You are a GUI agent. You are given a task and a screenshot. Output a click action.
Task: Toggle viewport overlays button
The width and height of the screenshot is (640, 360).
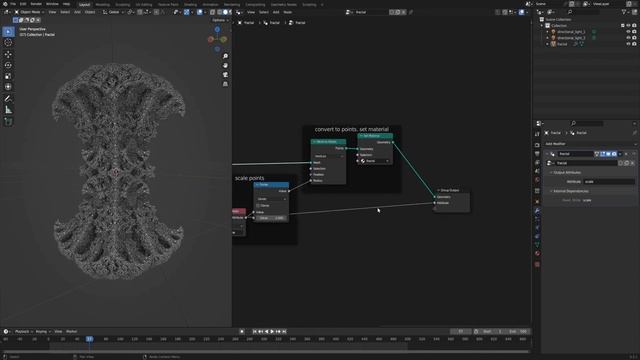(200, 12)
